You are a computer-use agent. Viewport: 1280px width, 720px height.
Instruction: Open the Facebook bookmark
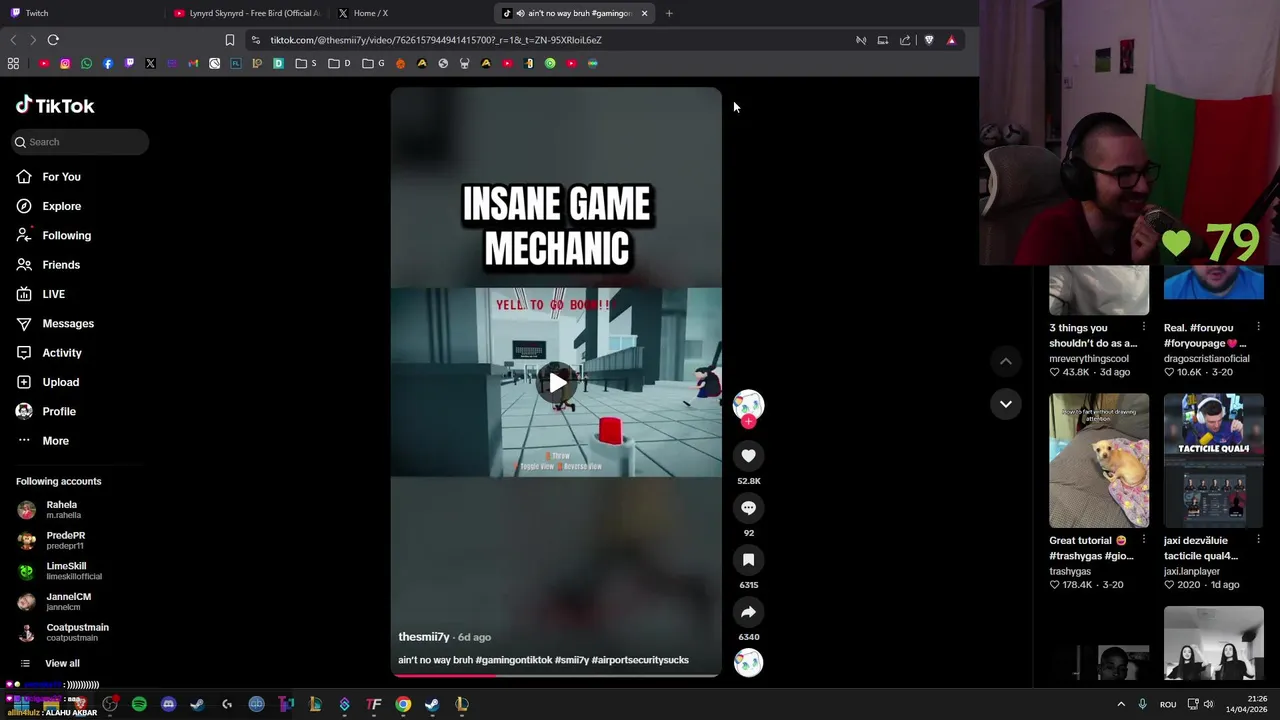click(108, 63)
